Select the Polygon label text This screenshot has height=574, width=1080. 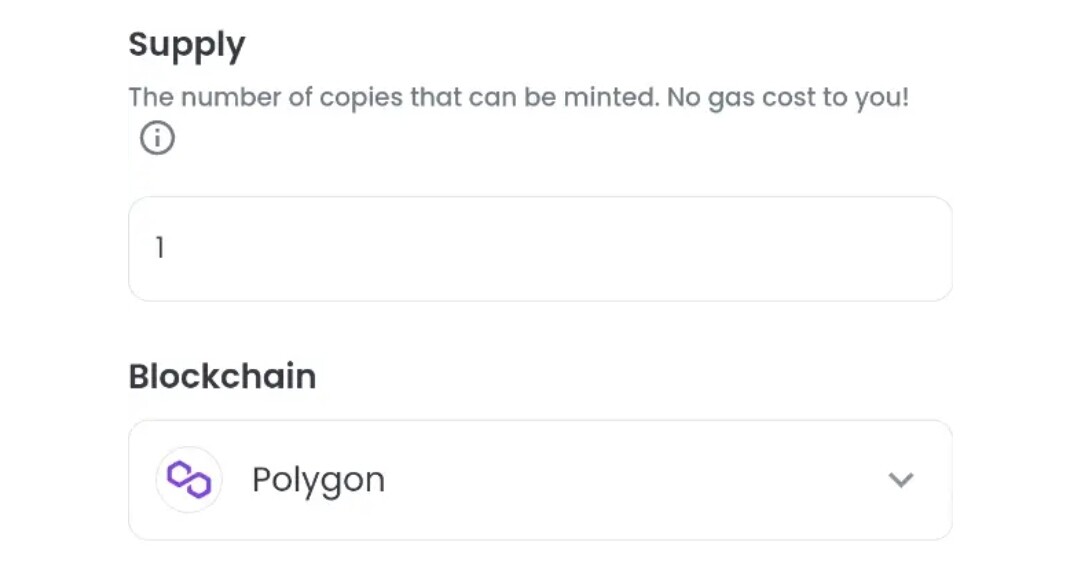(318, 480)
